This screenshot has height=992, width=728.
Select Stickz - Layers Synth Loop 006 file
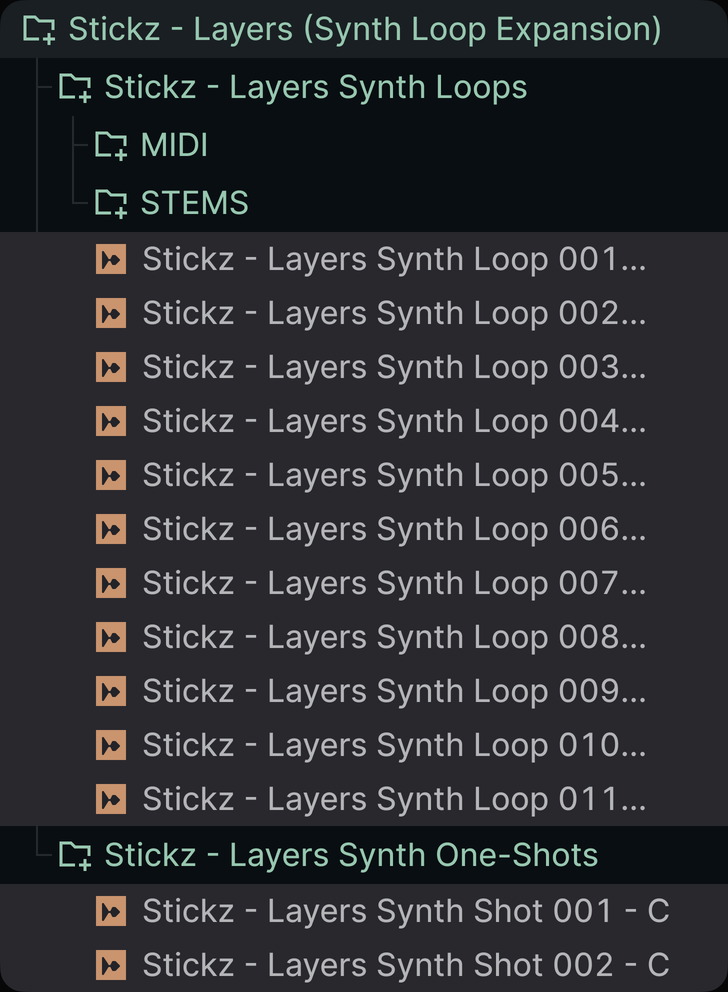tap(364, 529)
